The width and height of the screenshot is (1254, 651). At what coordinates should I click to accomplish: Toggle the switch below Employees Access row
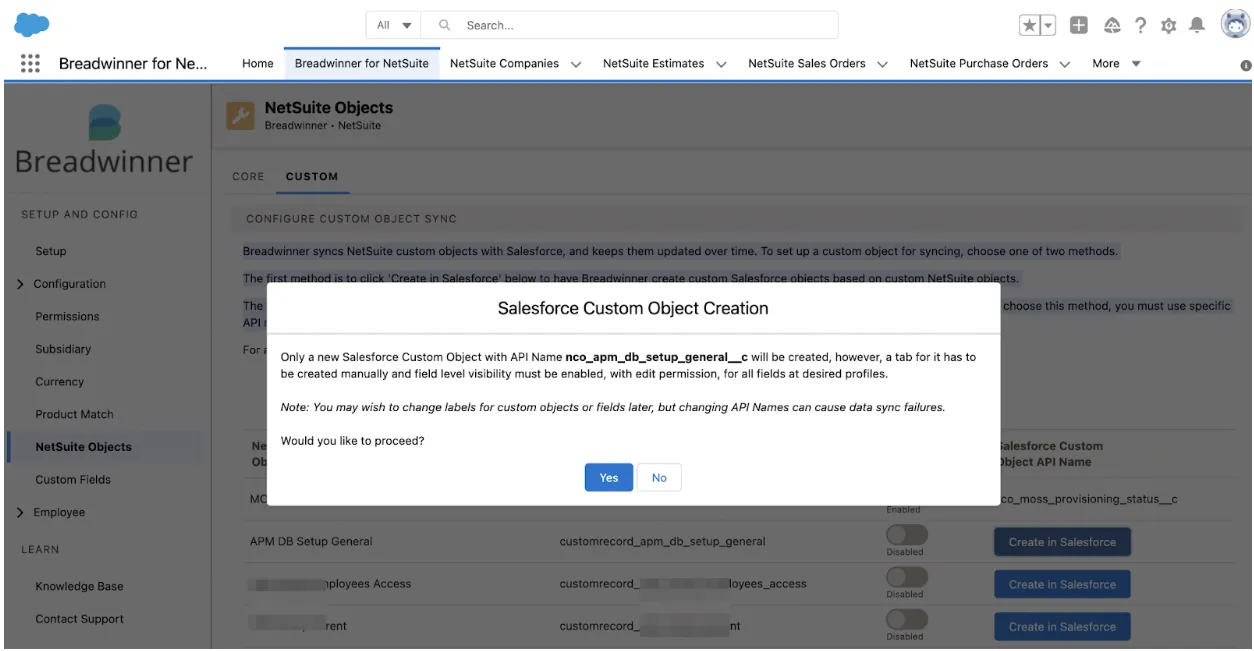[x=907, y=620]
